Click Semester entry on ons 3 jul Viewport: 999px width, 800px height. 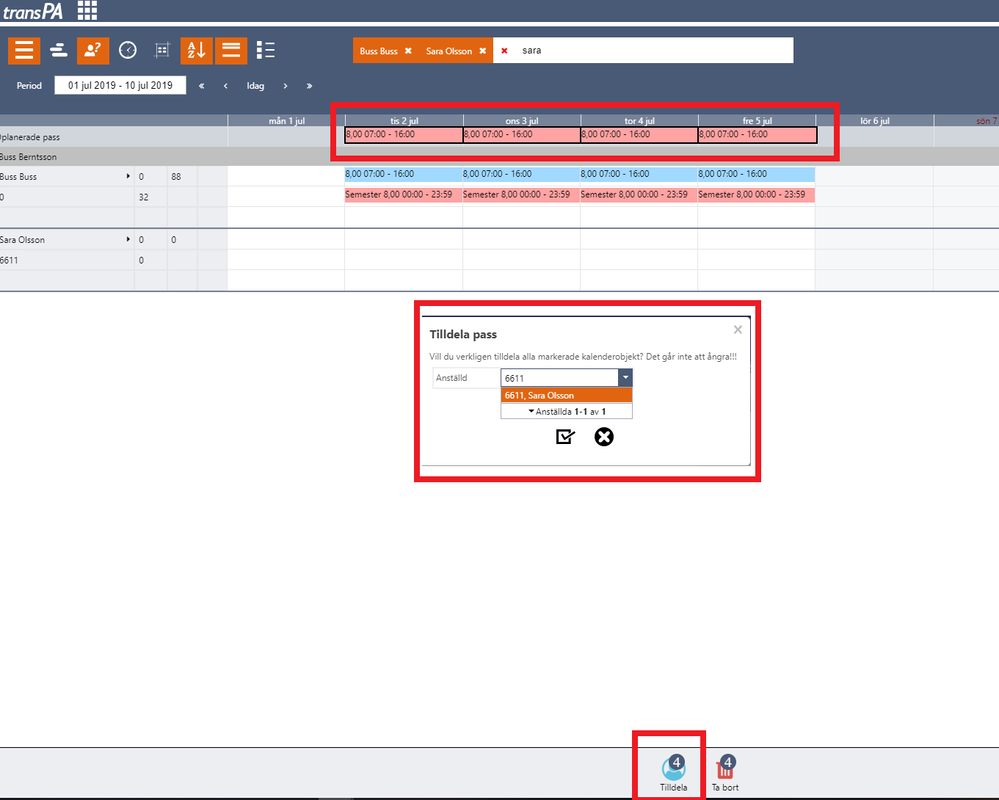[x=521, y=195]
